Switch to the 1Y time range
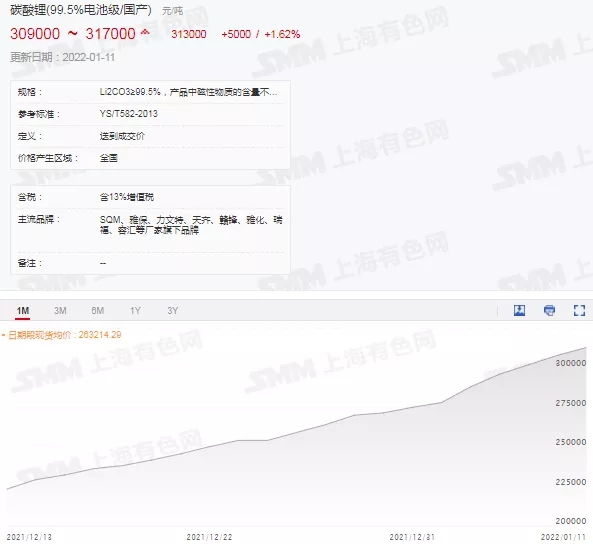Screen dimensions: 593x544 (x=135, y=311)
